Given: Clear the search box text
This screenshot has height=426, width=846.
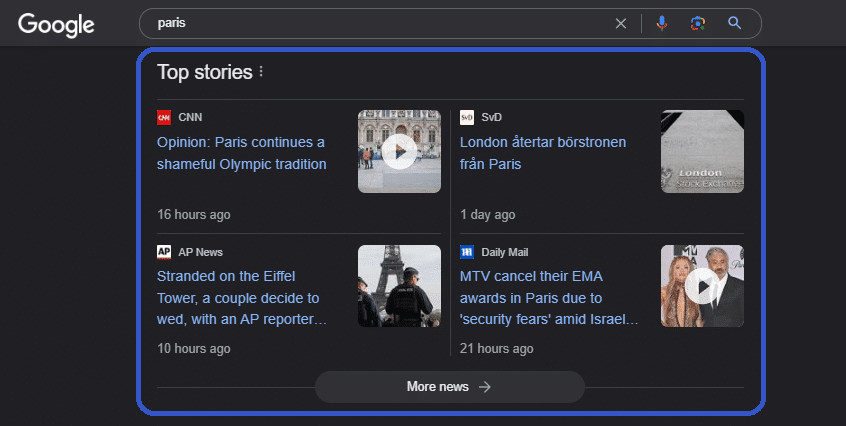Looking at the screenshot, I should (621, 23).
